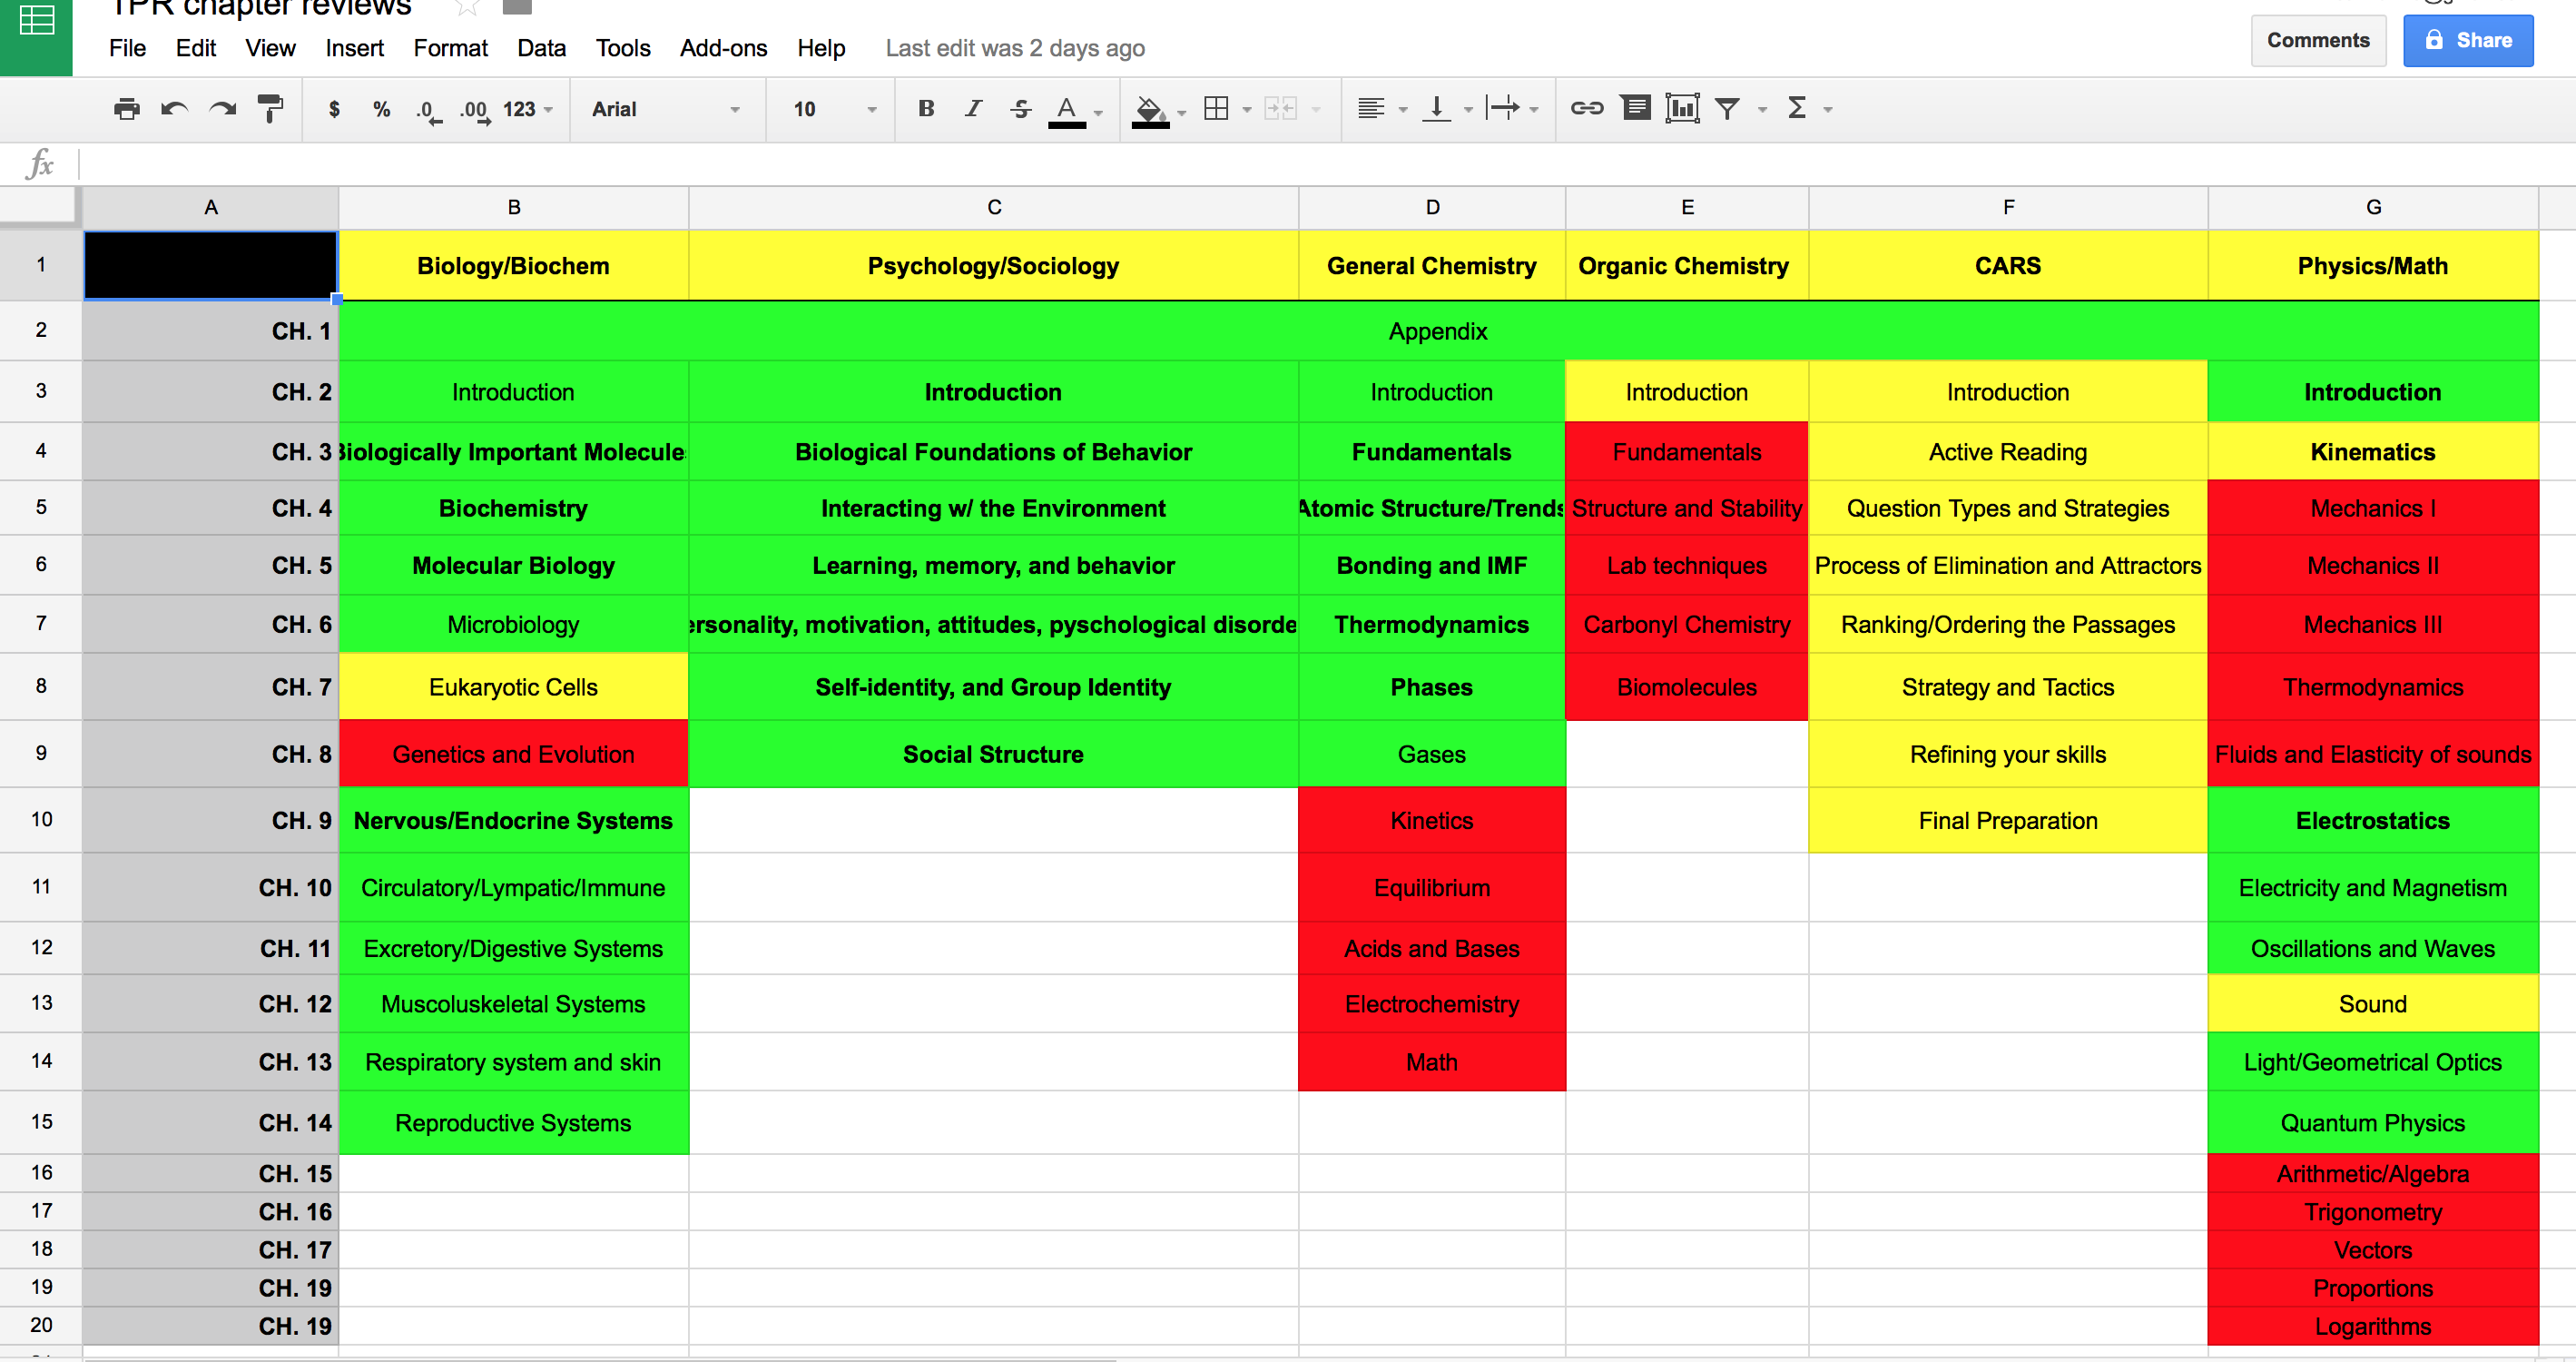Viewport: 2576px width, 1362px height.
Task: Open the Fill color bucket
Action: coord(1150,110)
